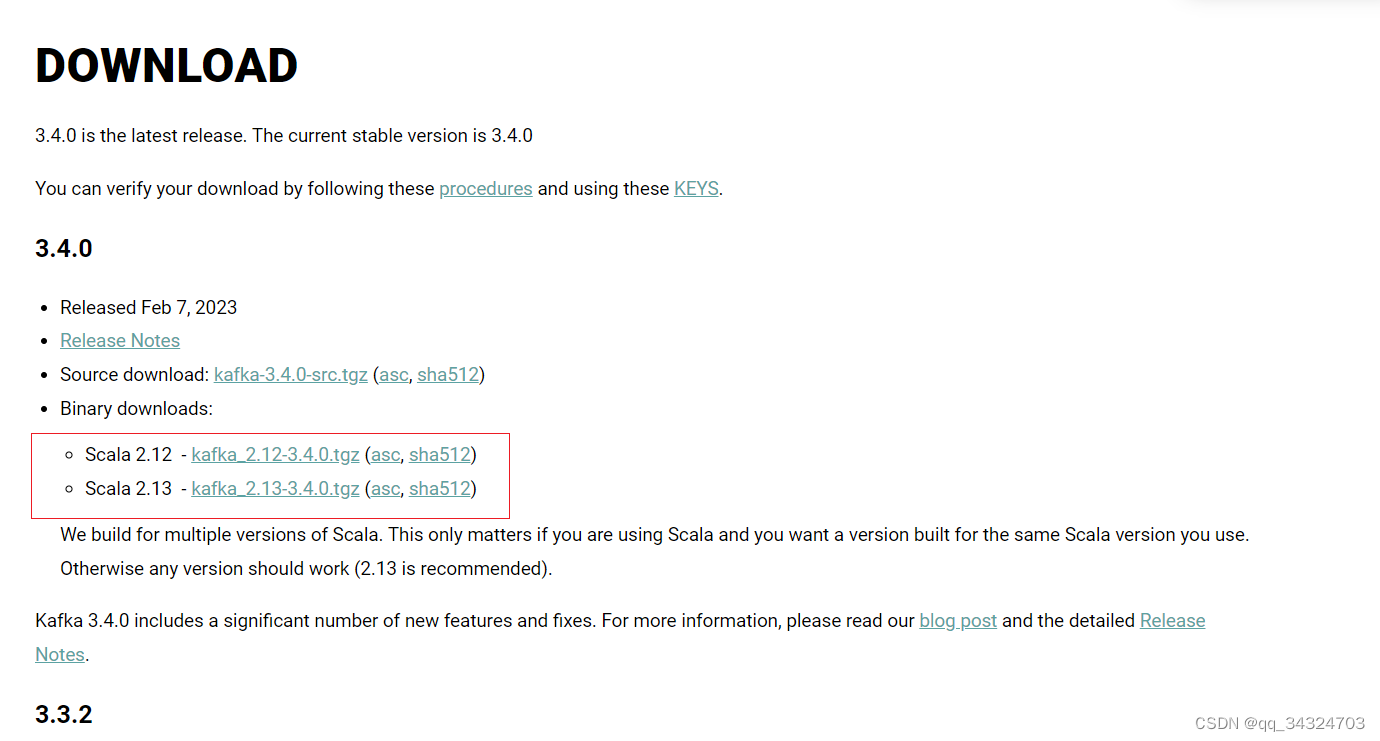1380x741 pixels.
Task: Click the 3.3.2 section heading
Action: pyautogui.click(x=63, y=714)
